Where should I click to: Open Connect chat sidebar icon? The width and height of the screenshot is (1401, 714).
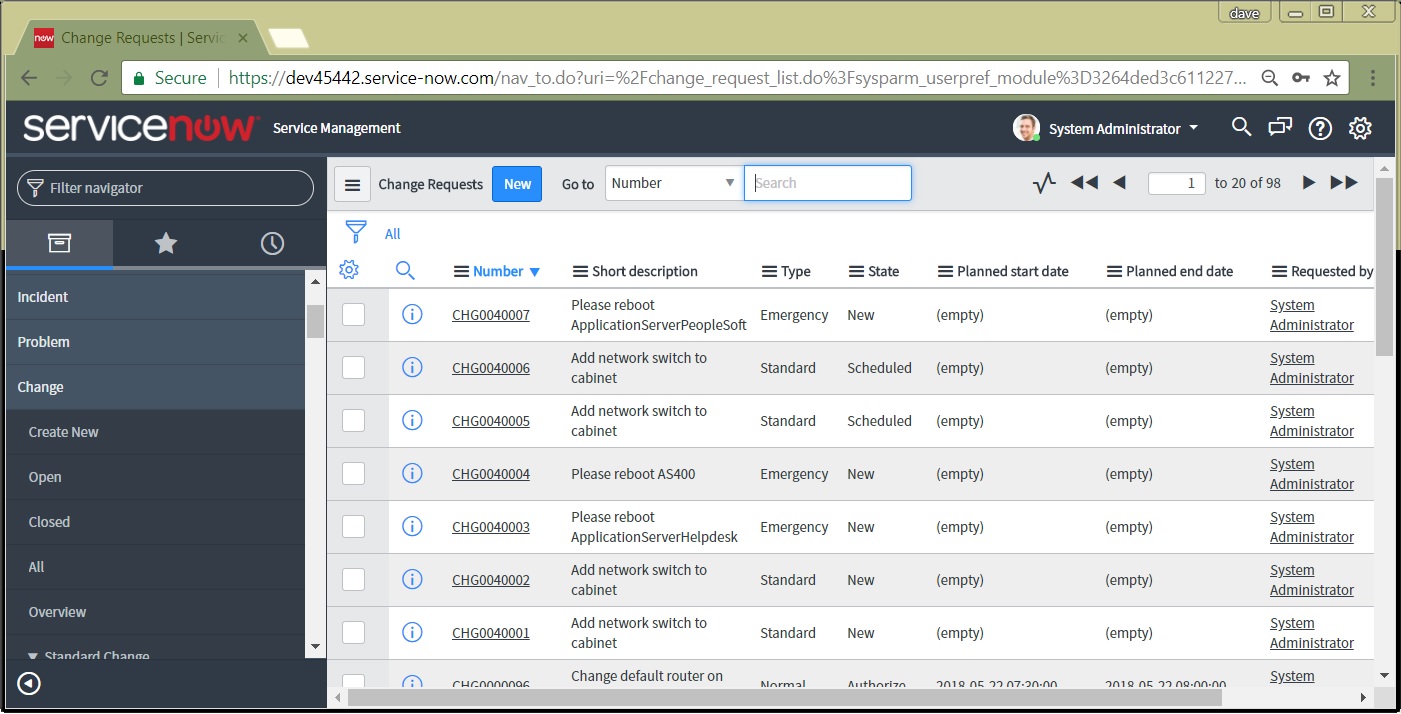pyautogui.click(x=1280, y=127)
